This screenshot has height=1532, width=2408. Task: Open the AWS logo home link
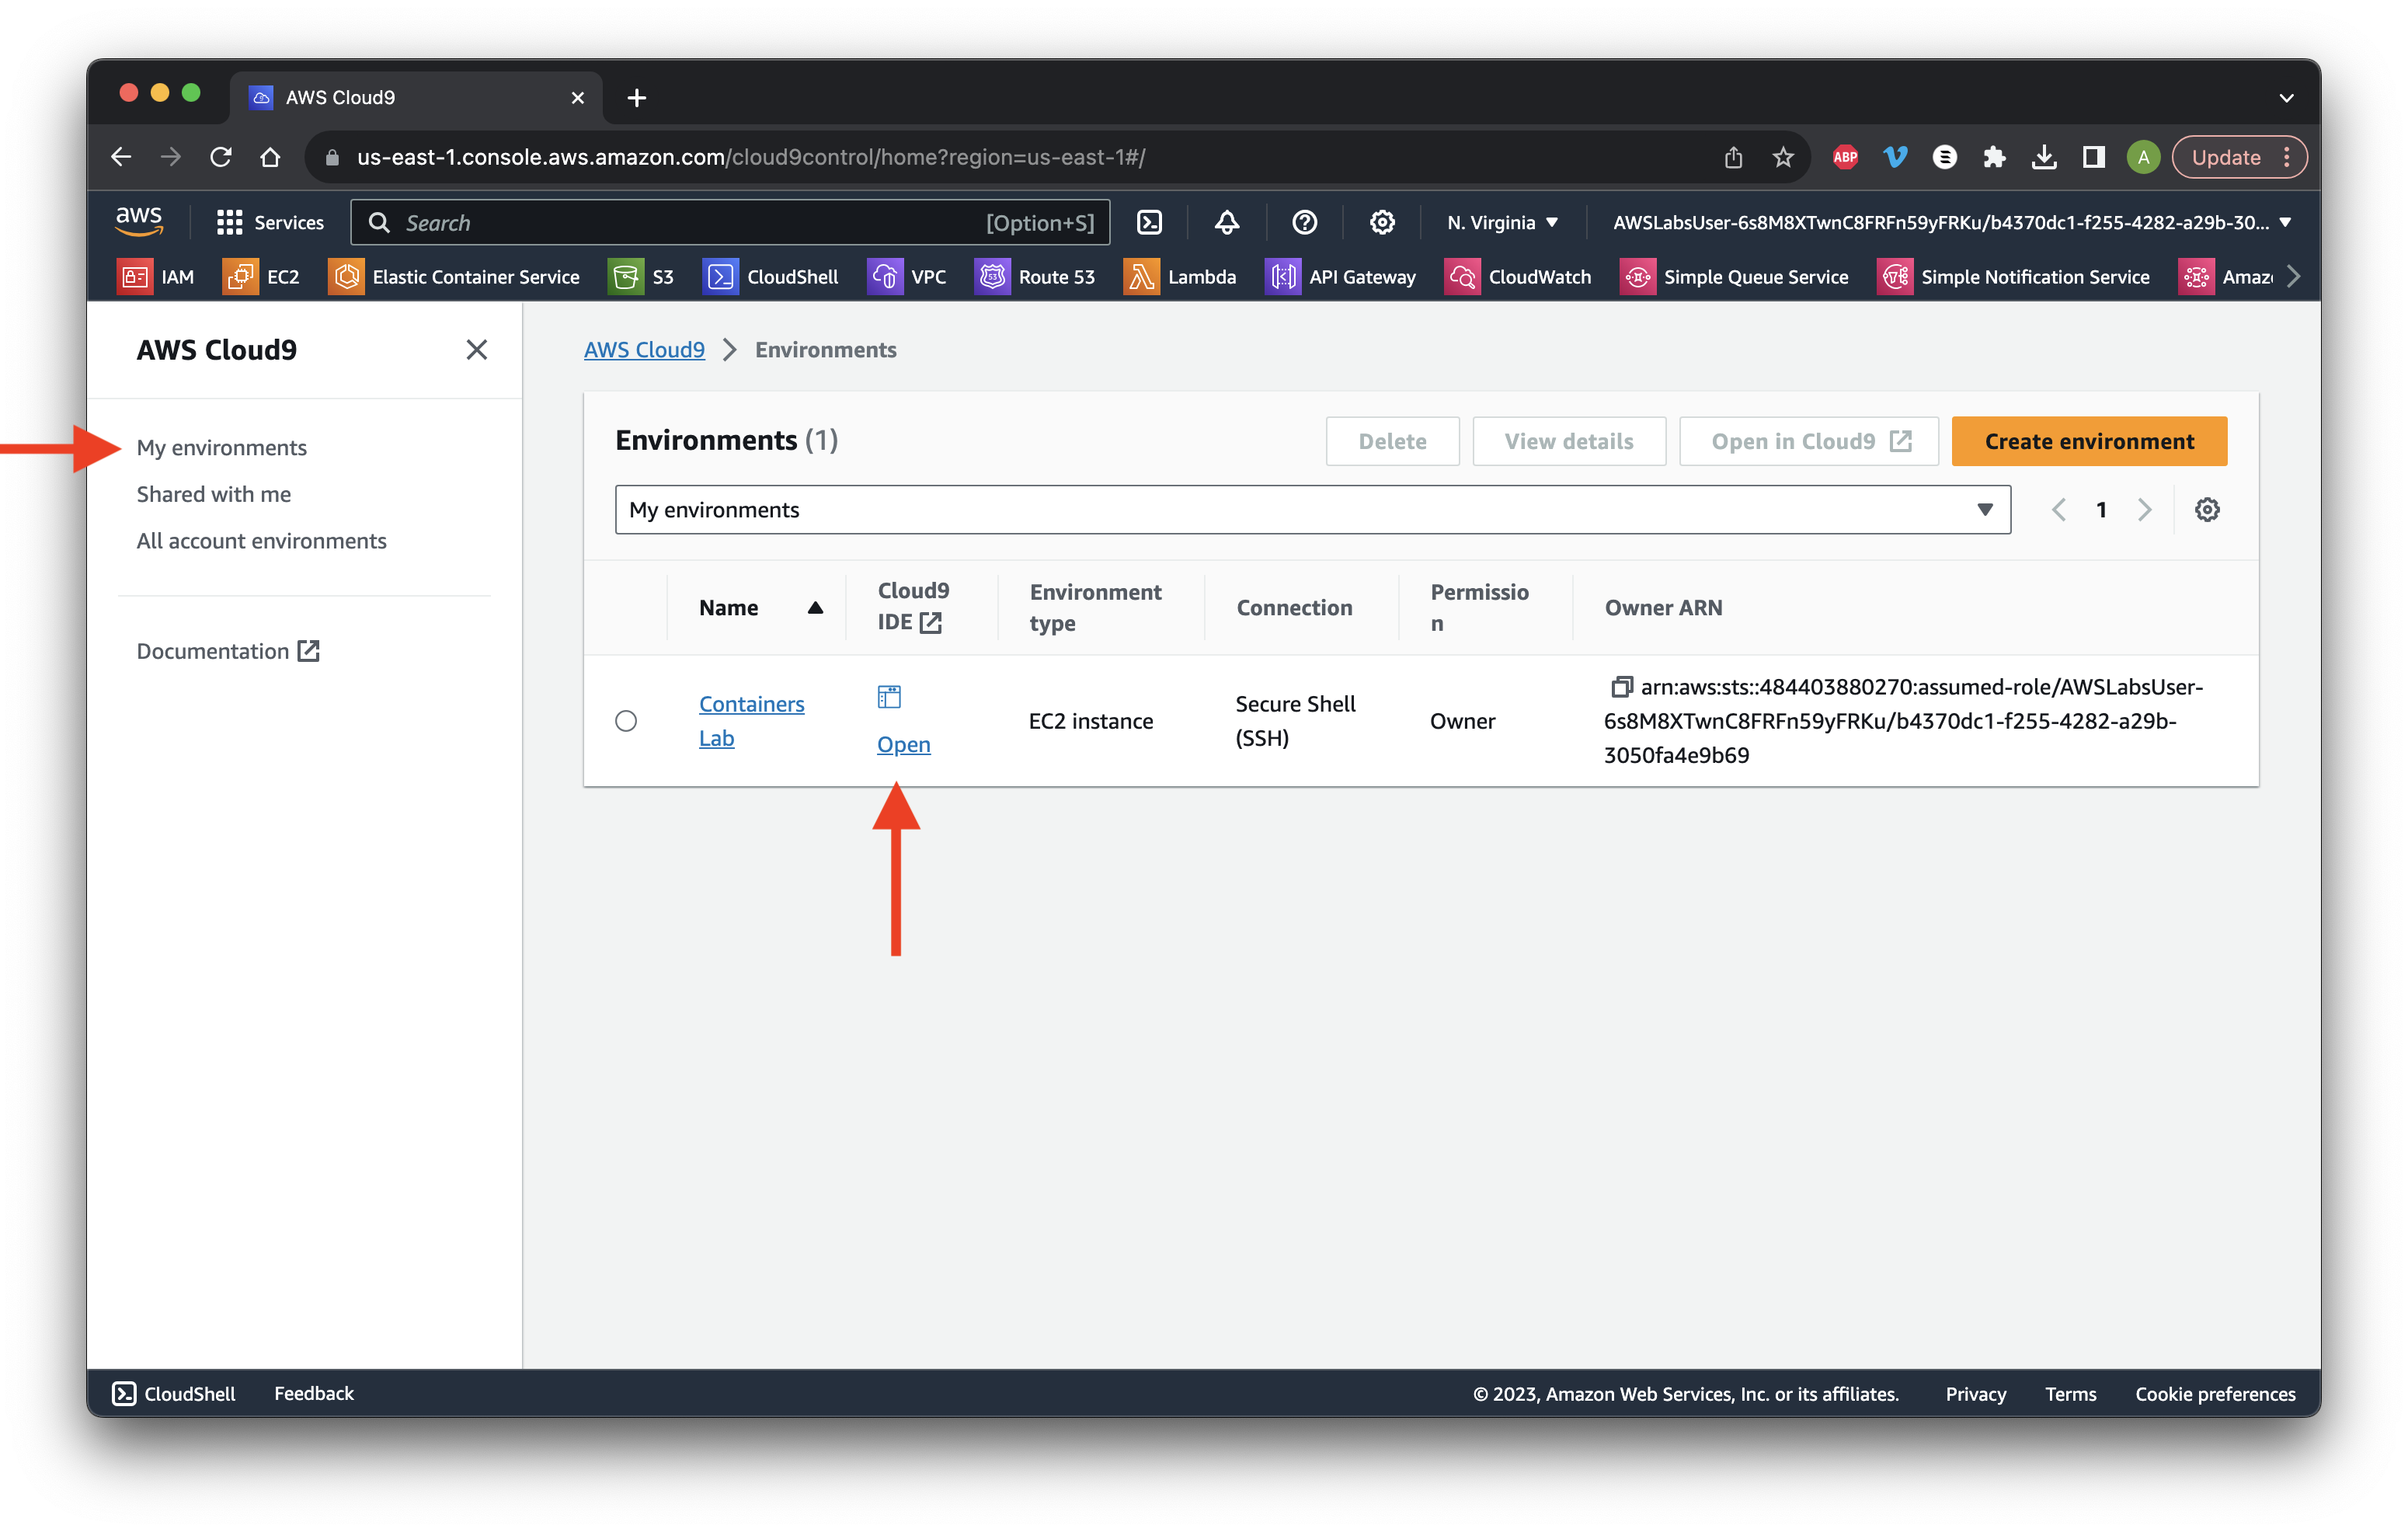[139, 221]
